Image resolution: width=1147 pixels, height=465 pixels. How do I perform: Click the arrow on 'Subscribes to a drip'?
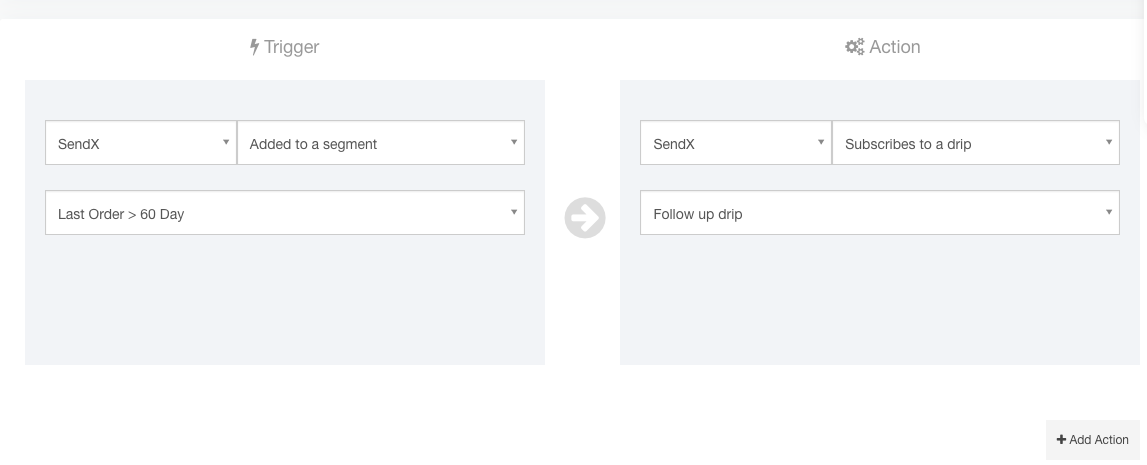click(1109, 143)
